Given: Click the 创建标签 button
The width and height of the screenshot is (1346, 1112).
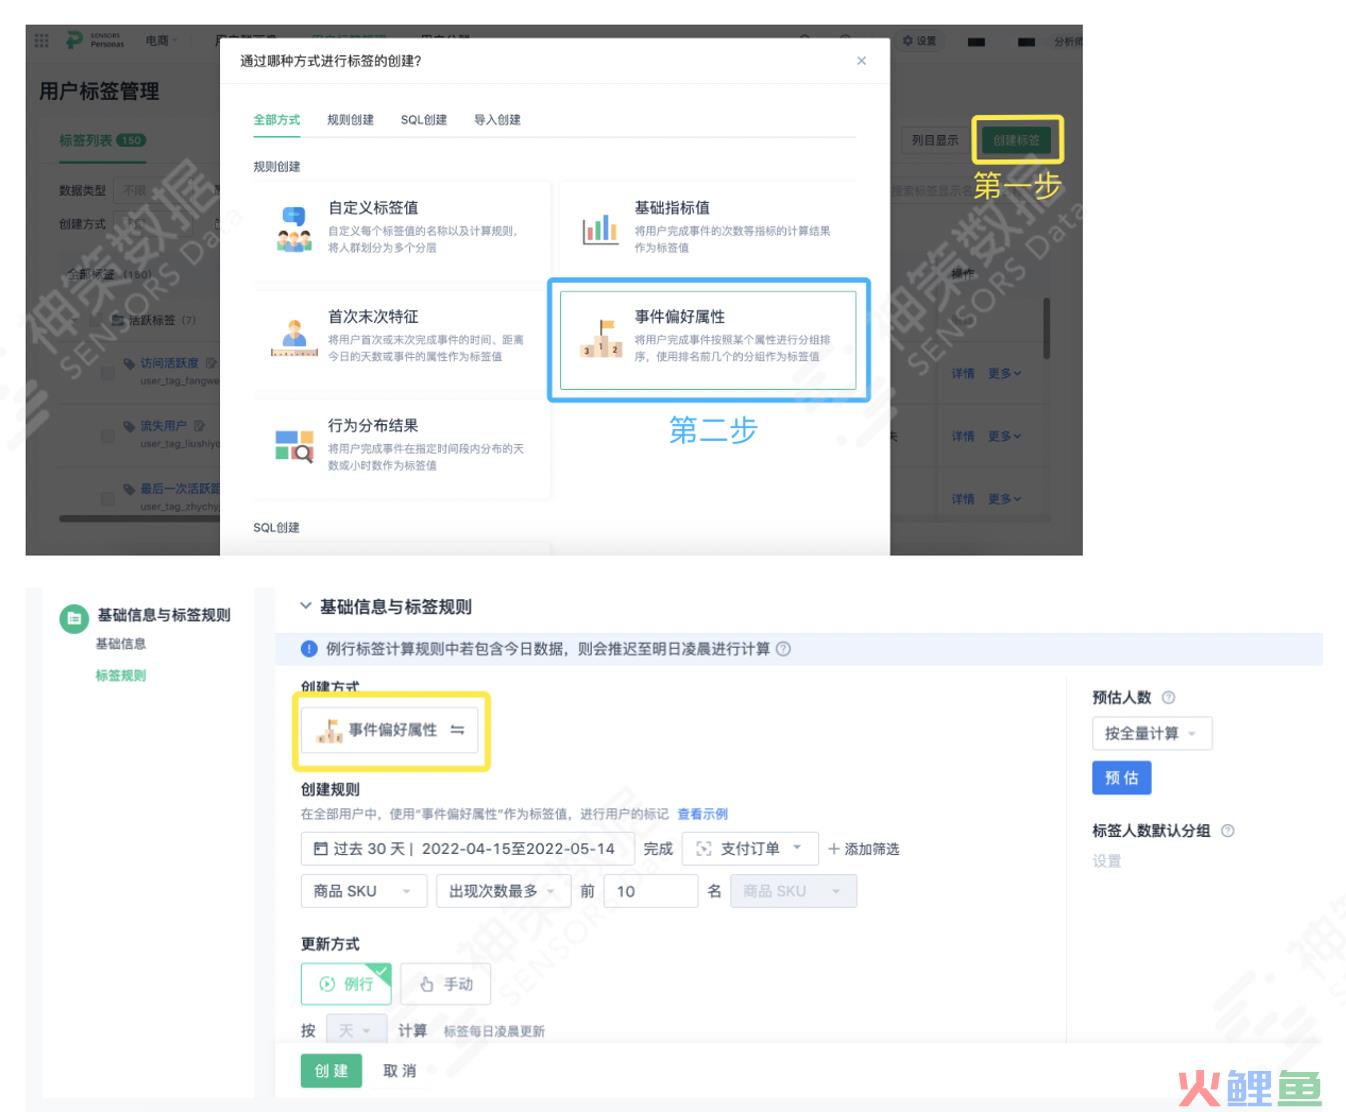Looking at the screenshot, I should pyautogui.click(x=1017, y=140).
